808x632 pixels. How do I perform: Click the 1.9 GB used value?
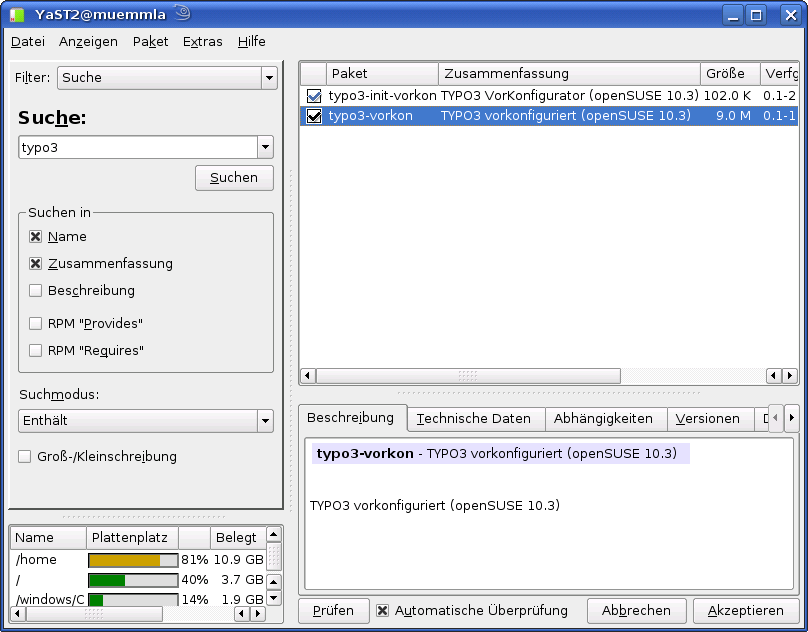point(242,600)
